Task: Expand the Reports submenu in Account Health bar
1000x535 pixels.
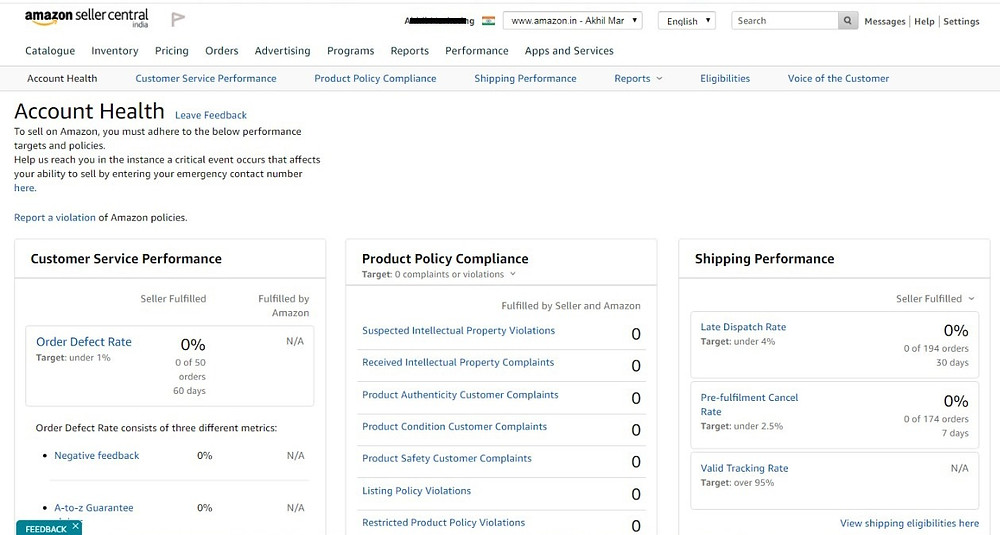Action: pyautogui.click(x=638, y=78)
